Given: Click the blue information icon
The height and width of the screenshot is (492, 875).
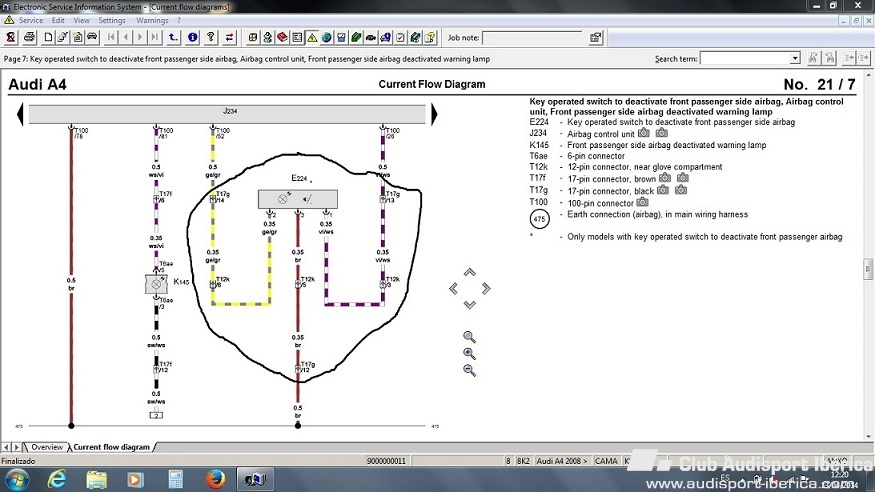Looking at the screenshot, I should [x=193, y=37].
